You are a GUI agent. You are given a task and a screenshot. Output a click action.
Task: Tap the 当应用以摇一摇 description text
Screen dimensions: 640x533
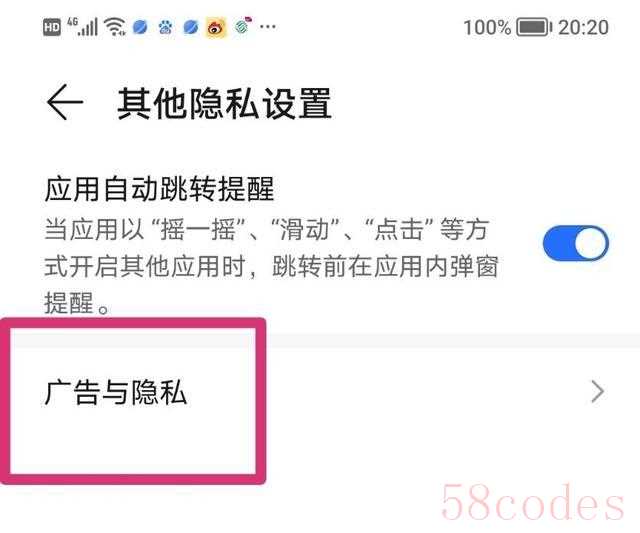click(271, 266)
